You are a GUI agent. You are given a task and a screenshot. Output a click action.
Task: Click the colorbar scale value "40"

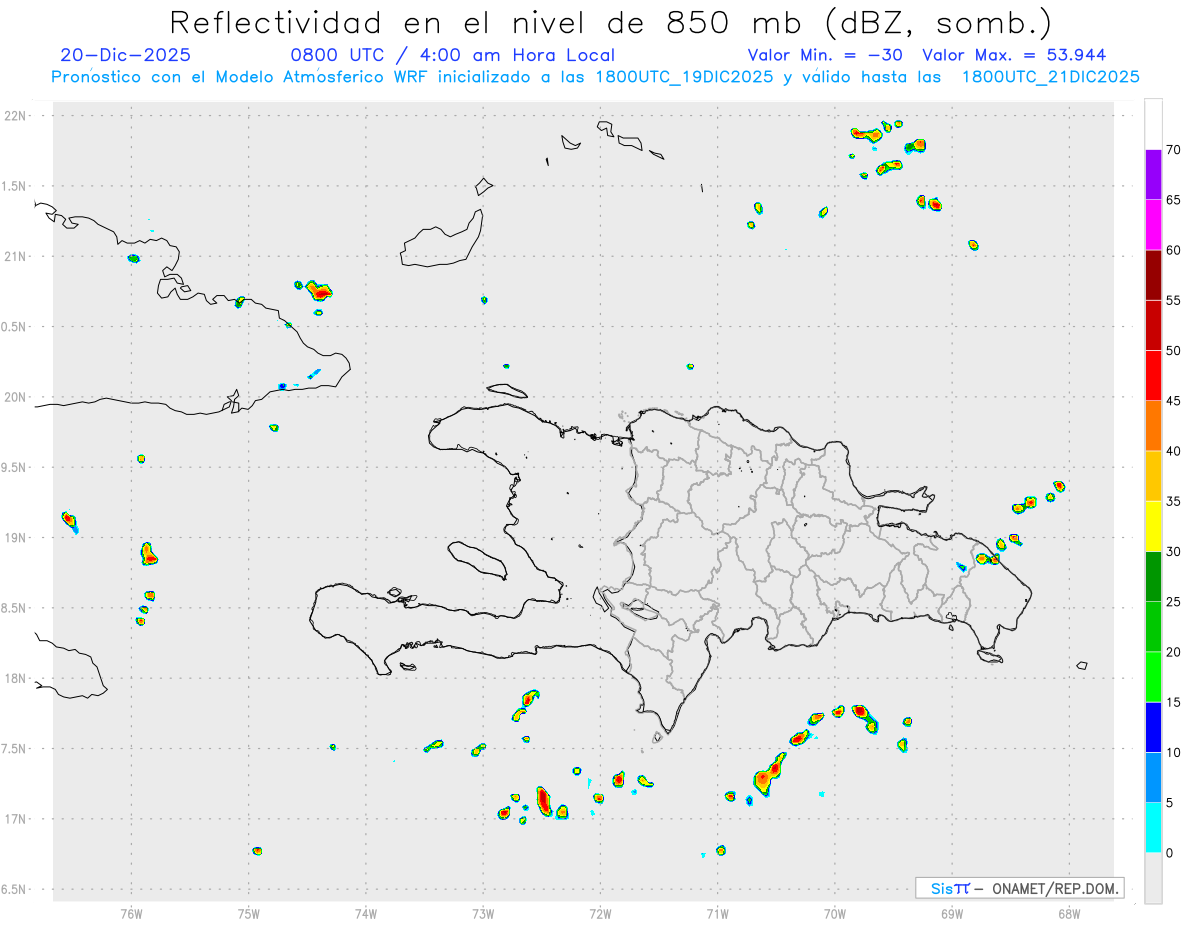click(1174, 451)
